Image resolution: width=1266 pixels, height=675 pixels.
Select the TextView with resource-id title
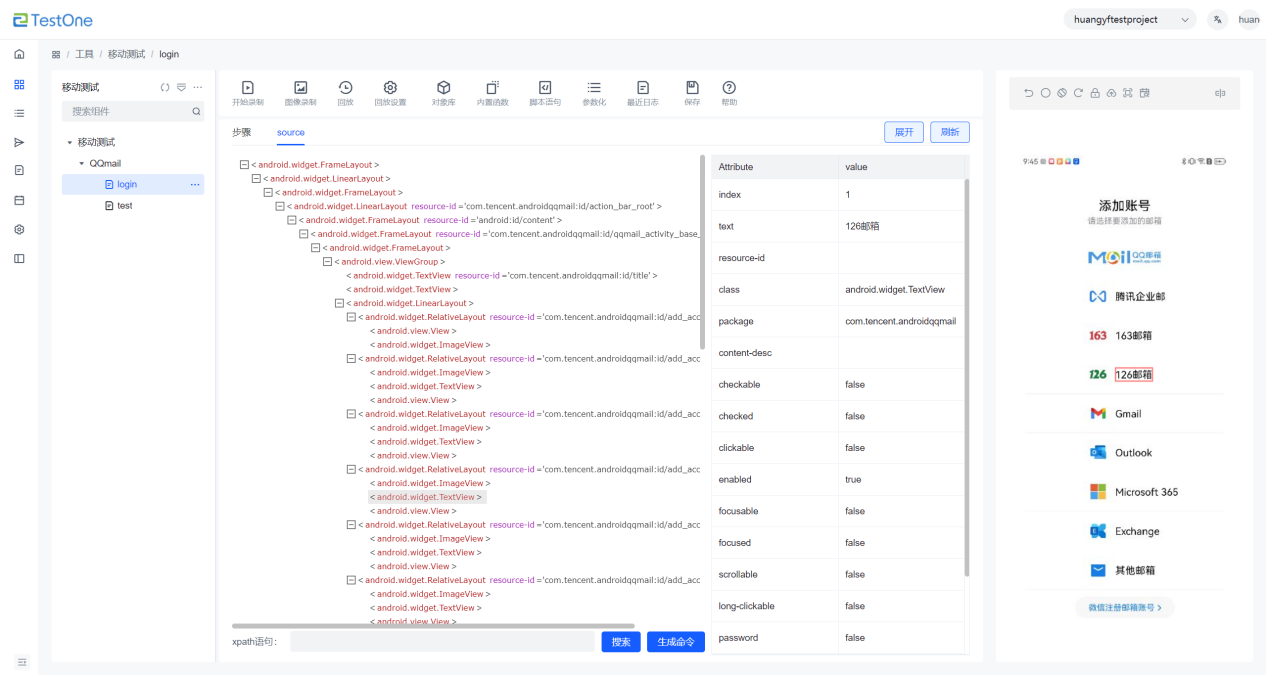tap(502, 275)
